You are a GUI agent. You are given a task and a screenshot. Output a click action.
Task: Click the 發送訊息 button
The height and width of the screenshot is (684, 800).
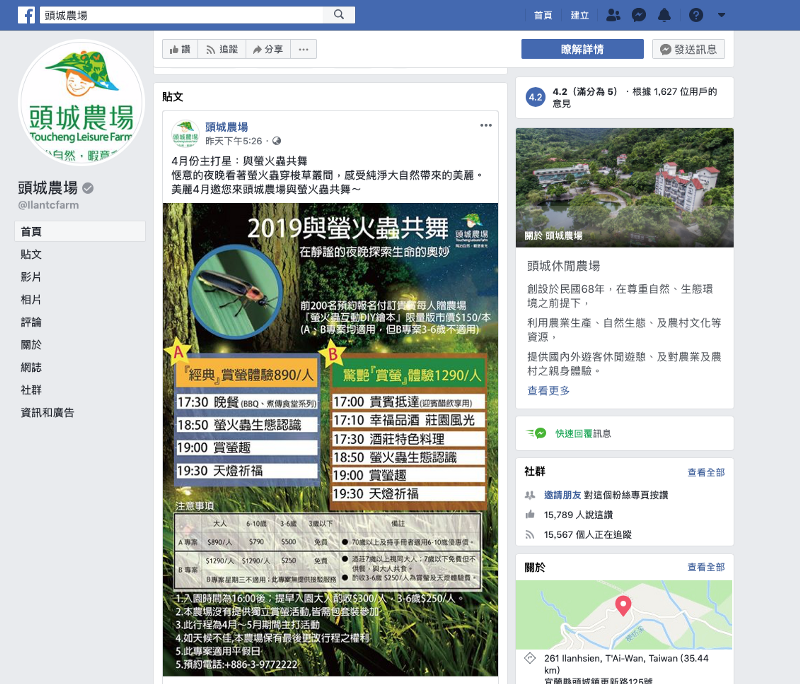coord(688,49)
